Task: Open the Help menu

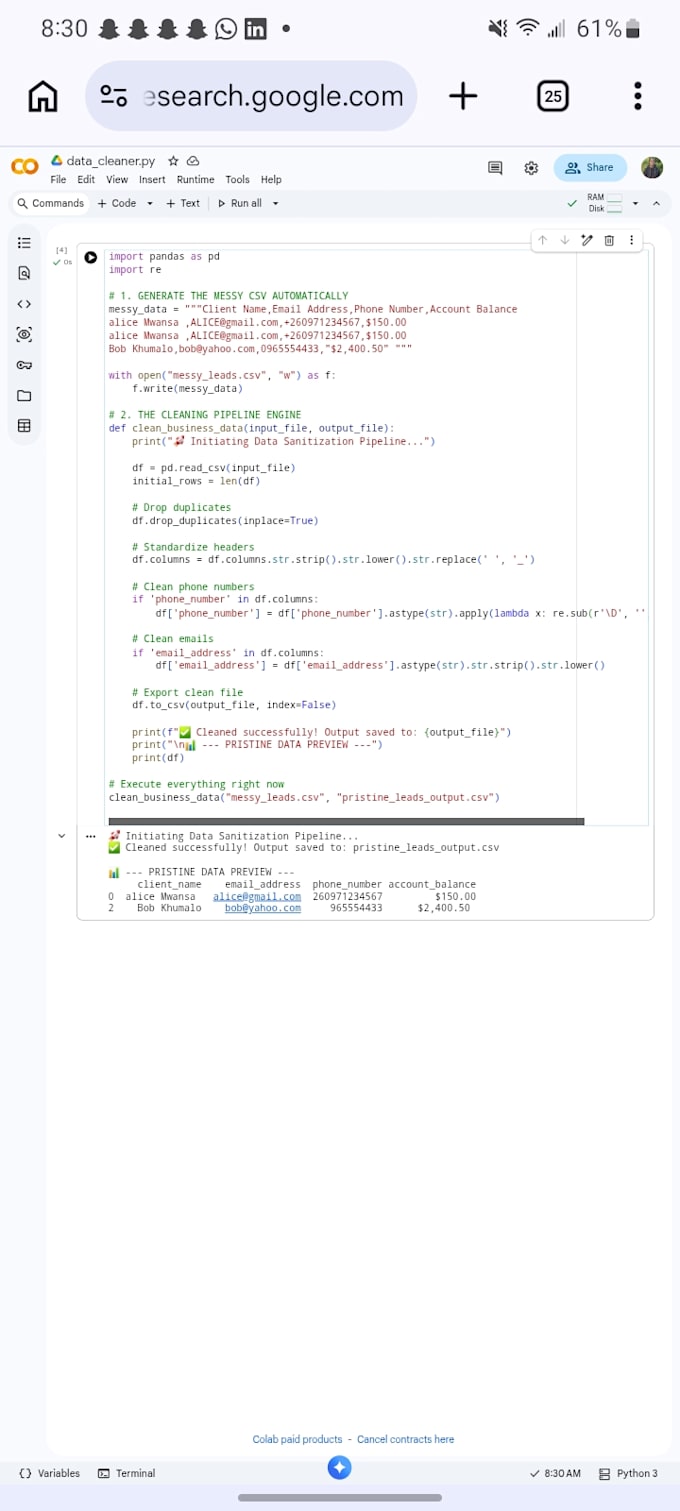Action: coord(271,180)
